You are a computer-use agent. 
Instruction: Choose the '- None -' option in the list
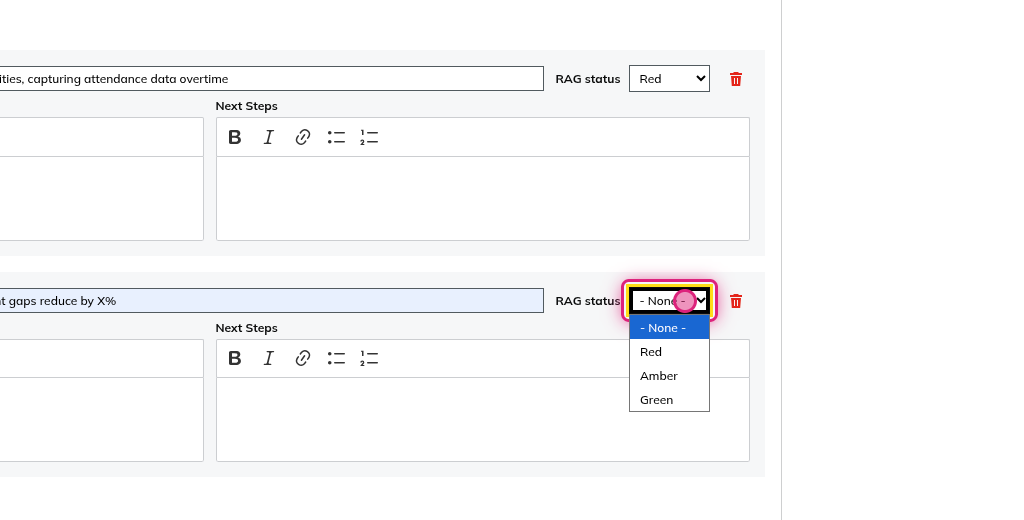[669, 328]
